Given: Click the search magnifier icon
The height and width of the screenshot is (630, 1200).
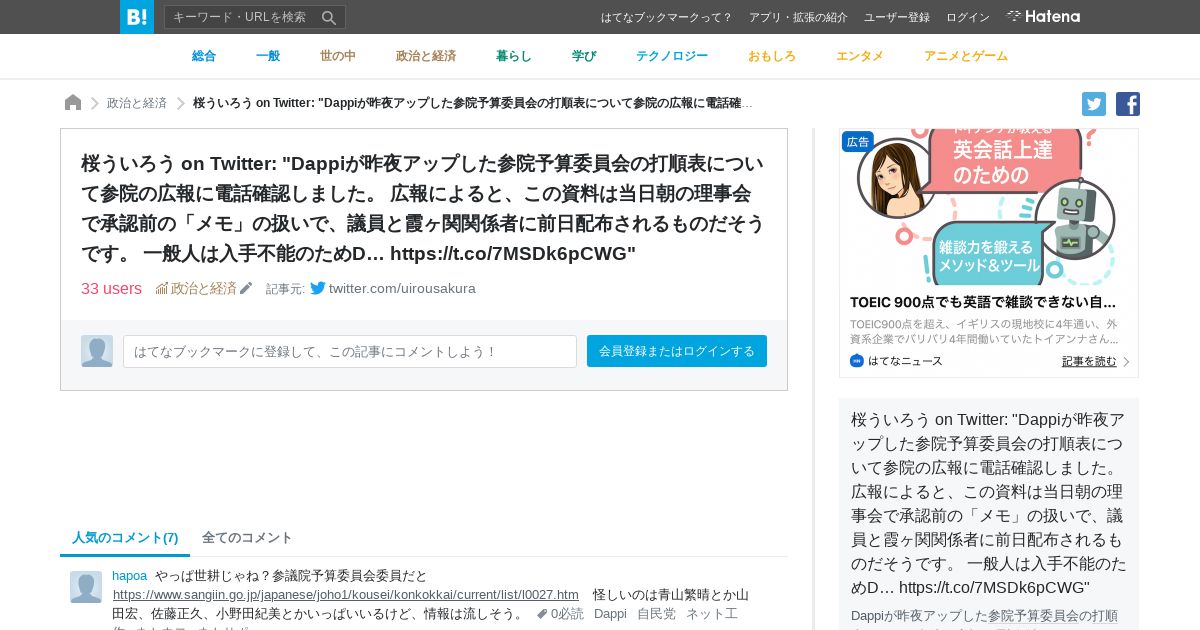Looking at the screenshot, I should 328,17.
